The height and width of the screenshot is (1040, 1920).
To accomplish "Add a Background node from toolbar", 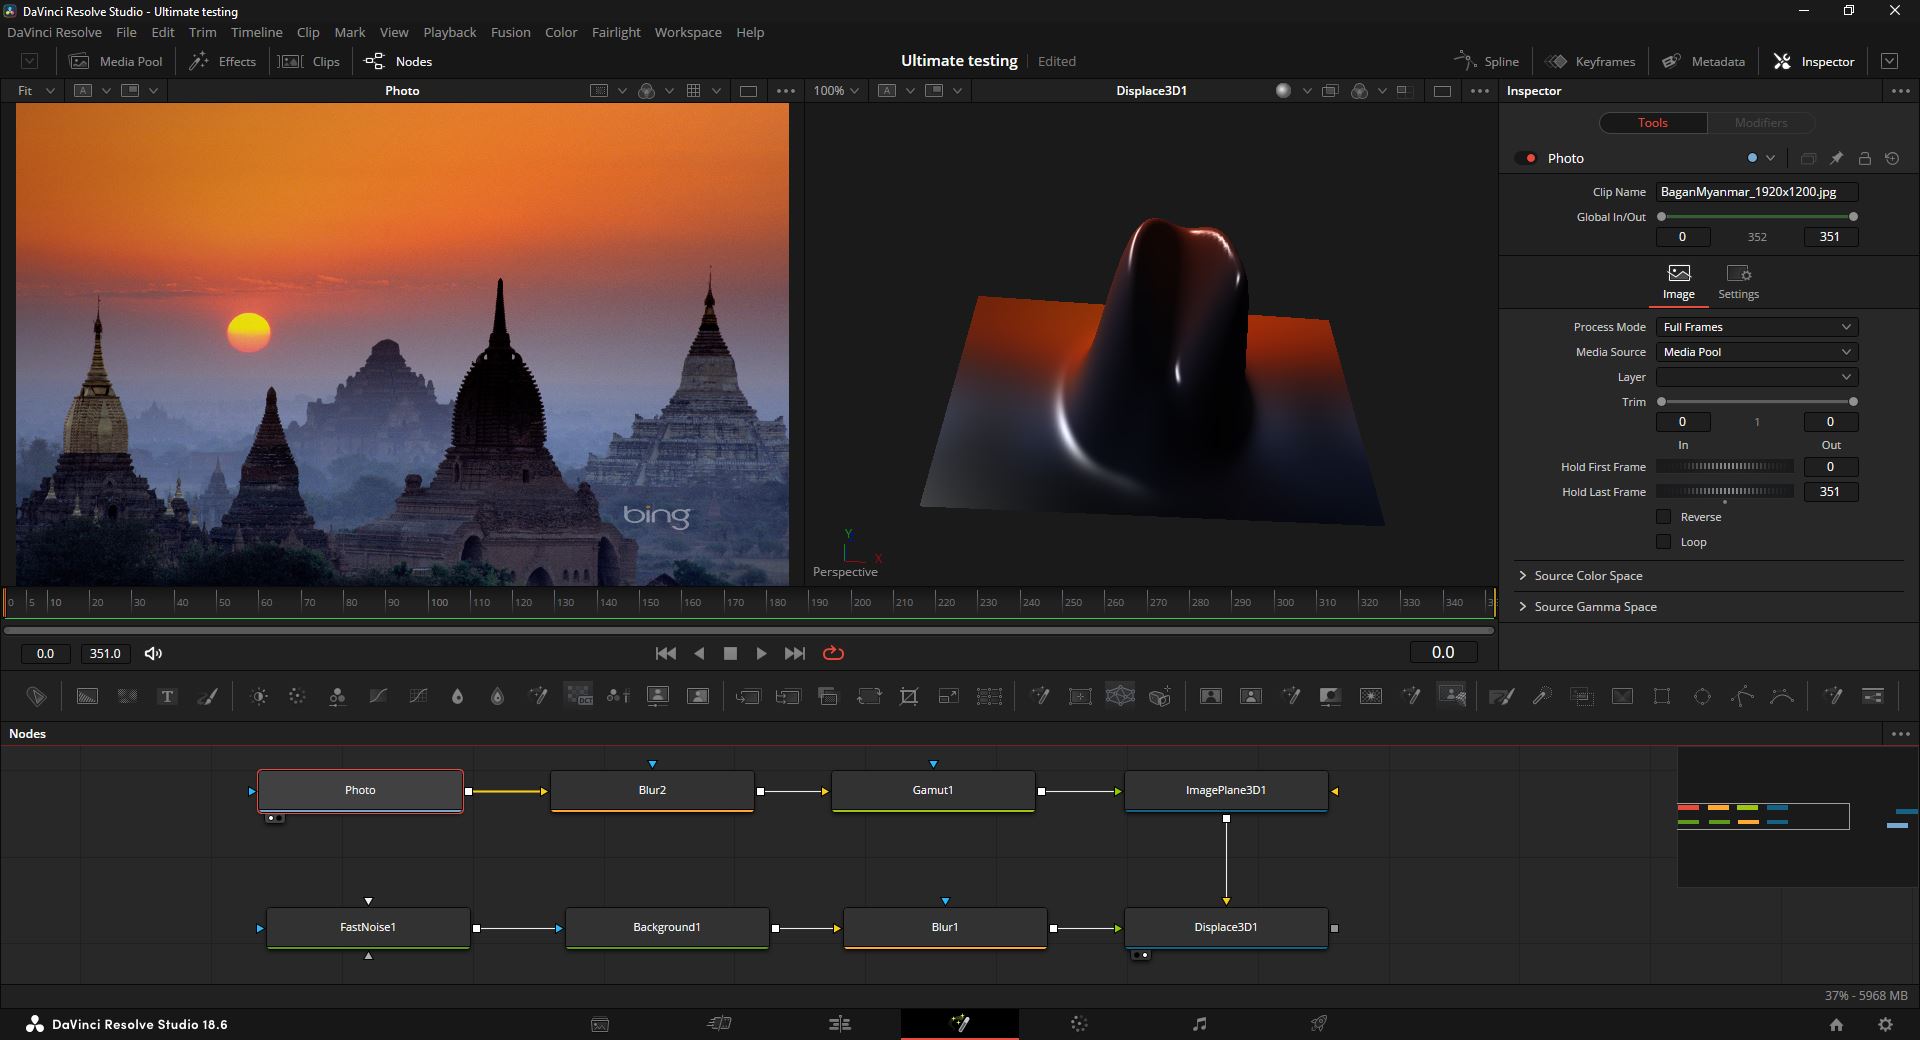I will (x=87, y=696).
